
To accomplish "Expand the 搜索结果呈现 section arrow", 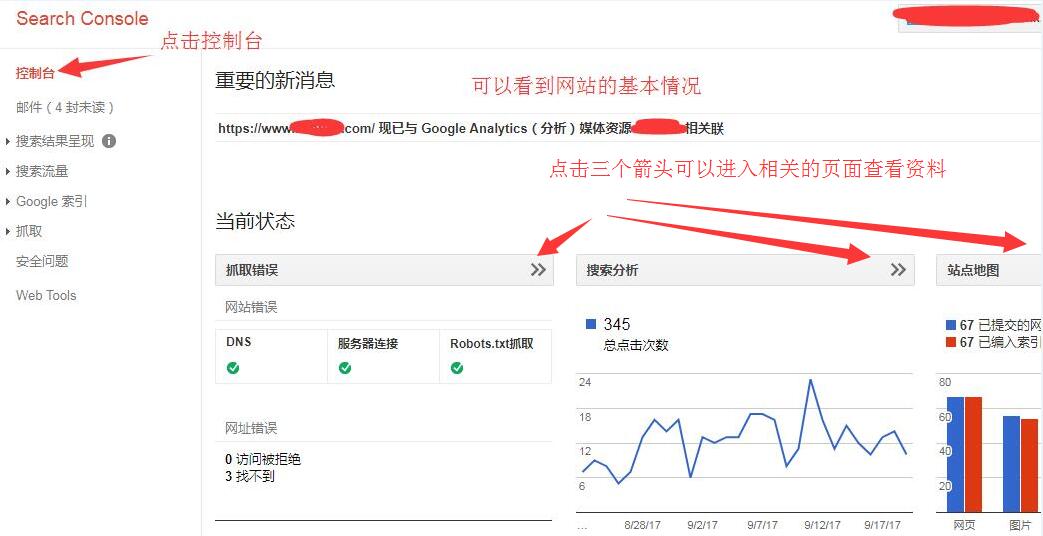I will [7, 142].
